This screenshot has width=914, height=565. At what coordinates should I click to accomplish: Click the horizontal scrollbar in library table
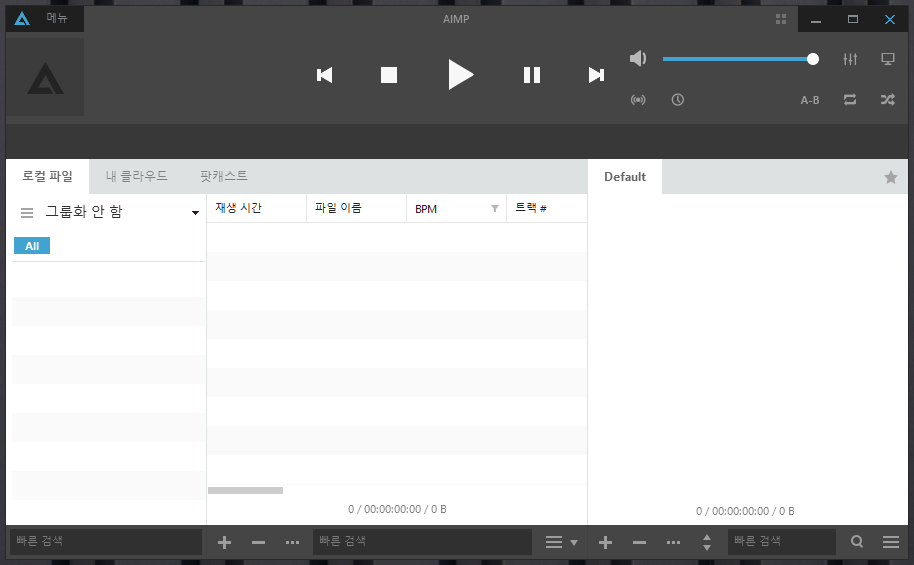(x=245, y=490)
